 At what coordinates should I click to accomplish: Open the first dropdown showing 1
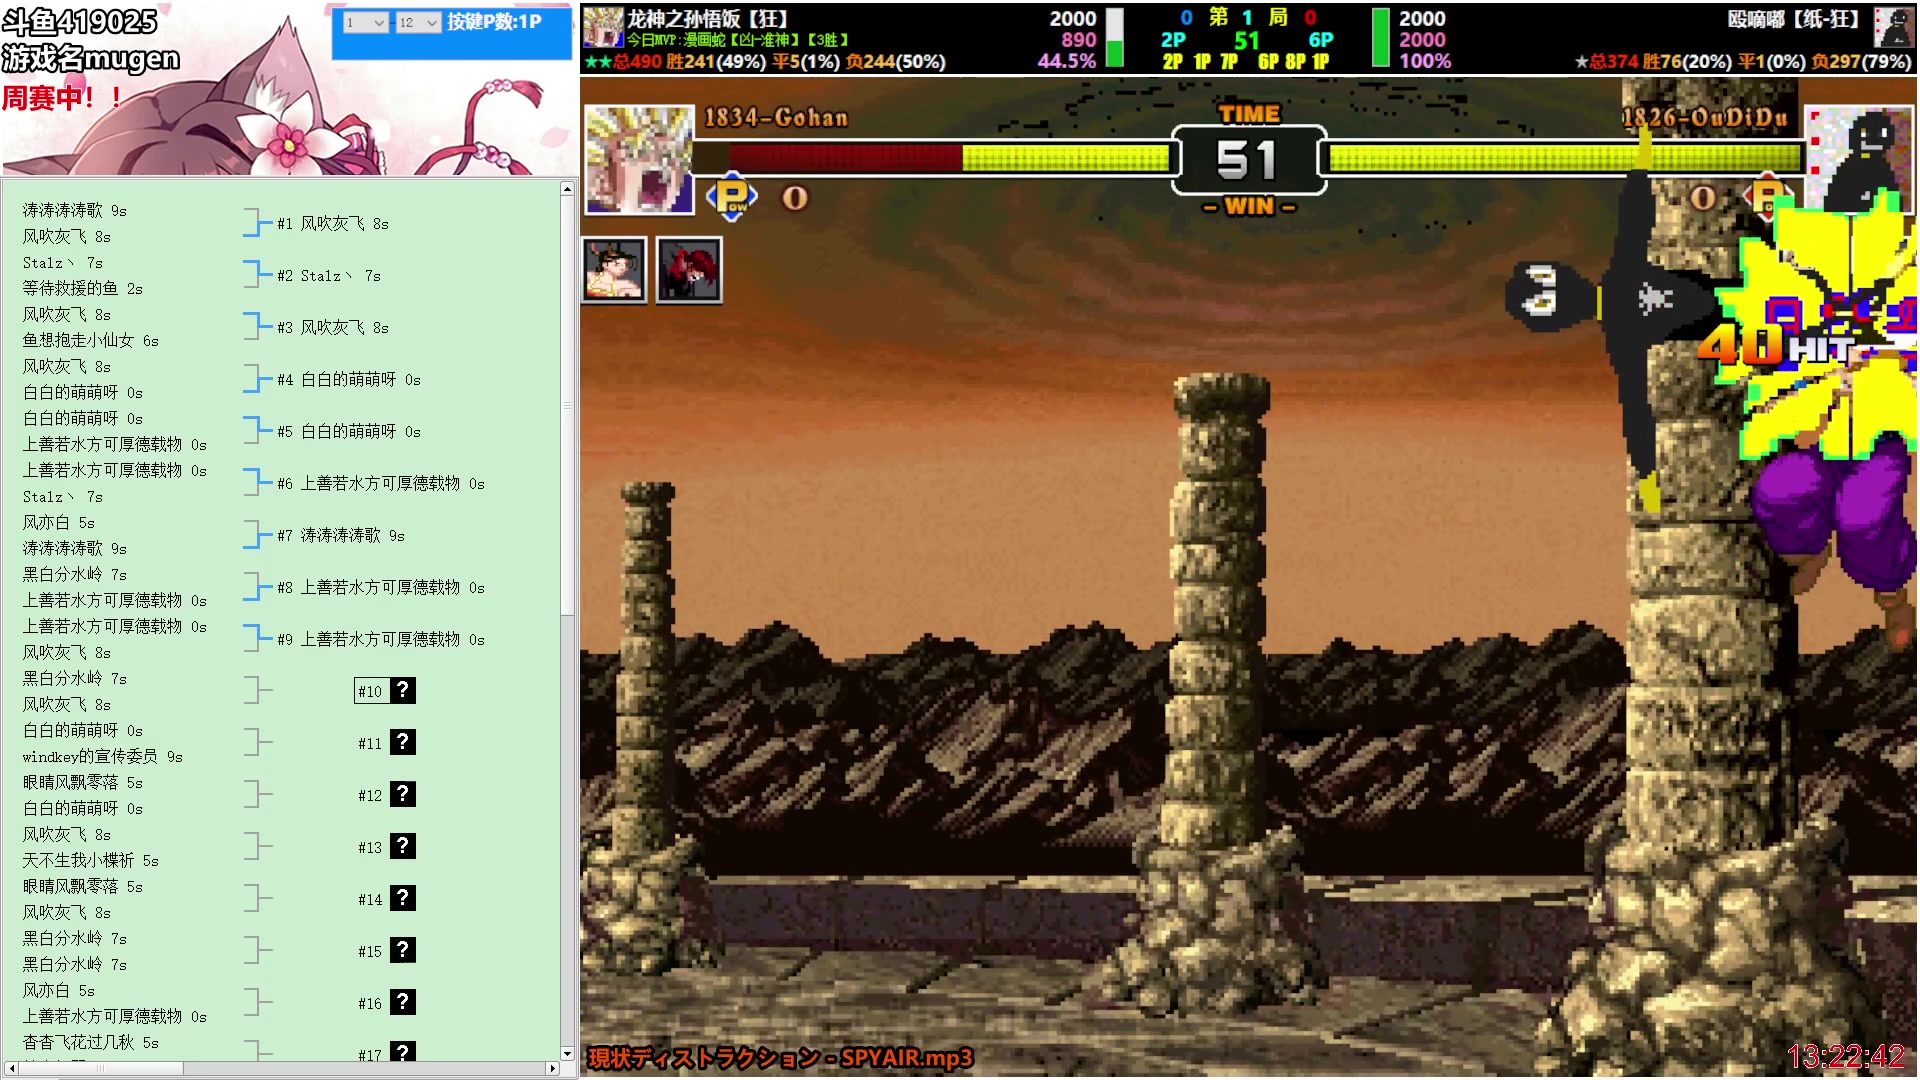click(365, 22)
